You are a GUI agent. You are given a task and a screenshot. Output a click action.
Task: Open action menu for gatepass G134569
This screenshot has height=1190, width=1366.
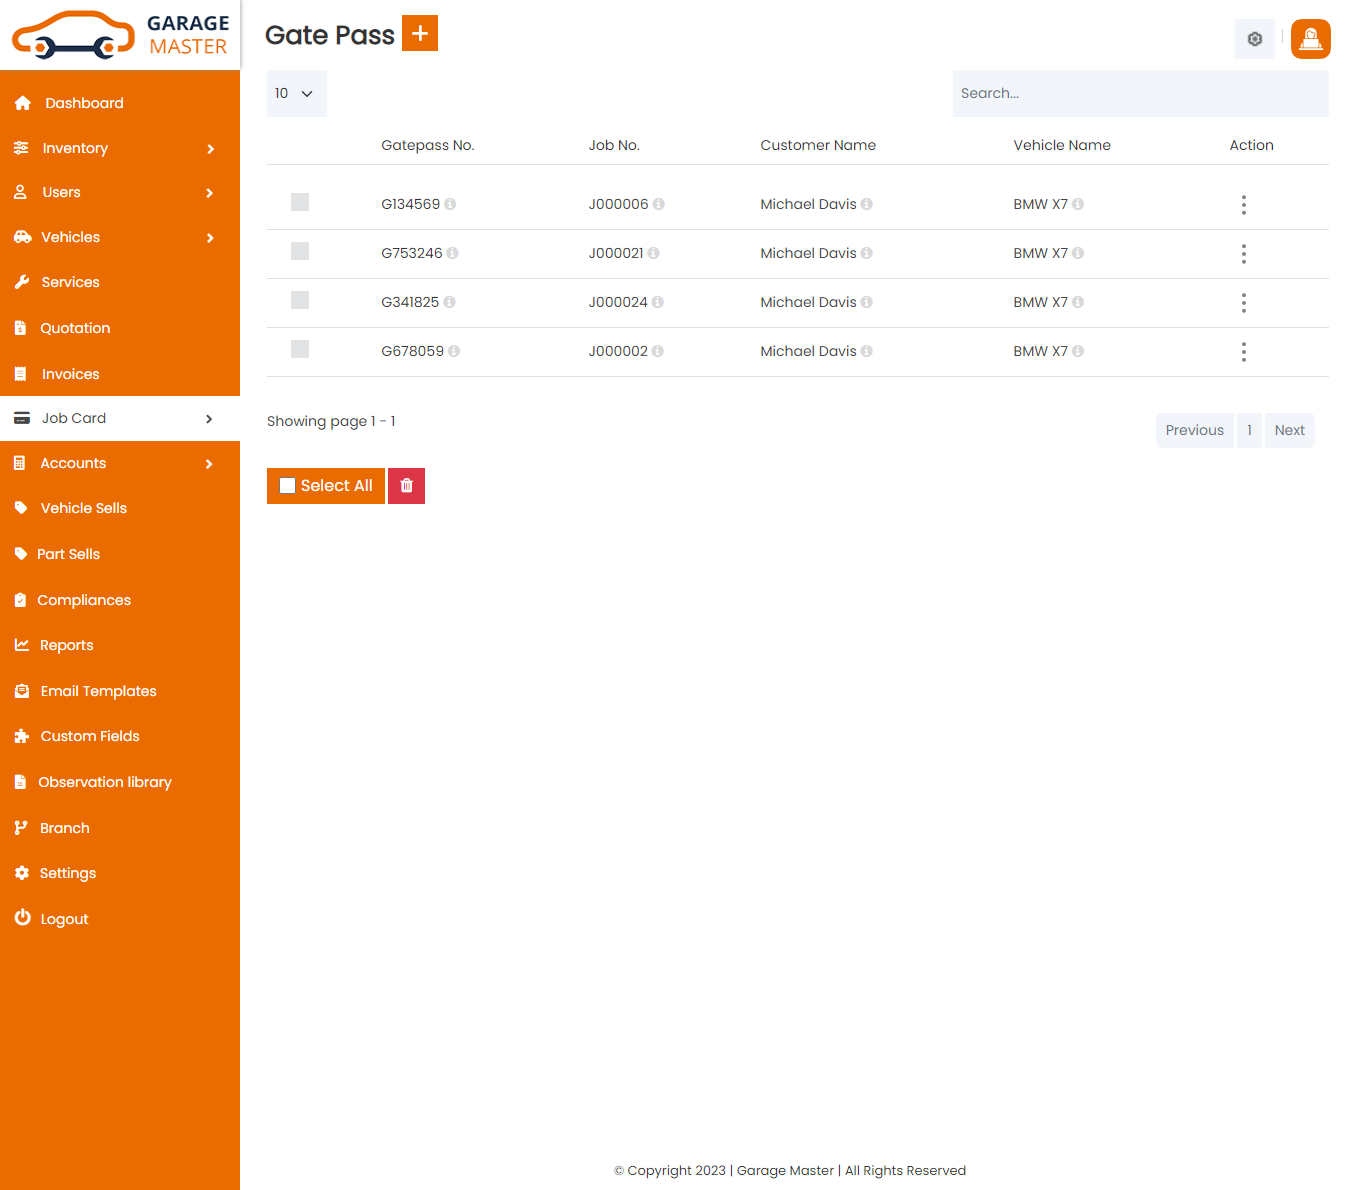pyautogui.click(x=1243, y=205)
